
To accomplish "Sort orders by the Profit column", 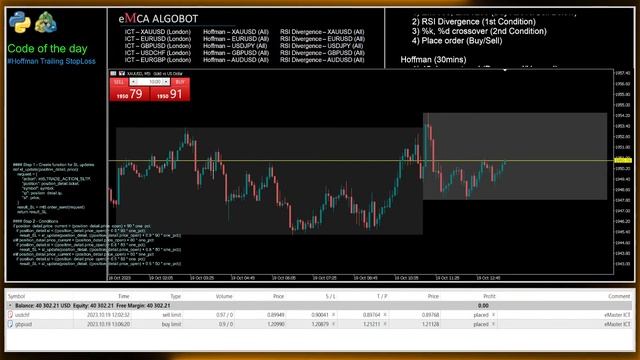I will [489, 296].
